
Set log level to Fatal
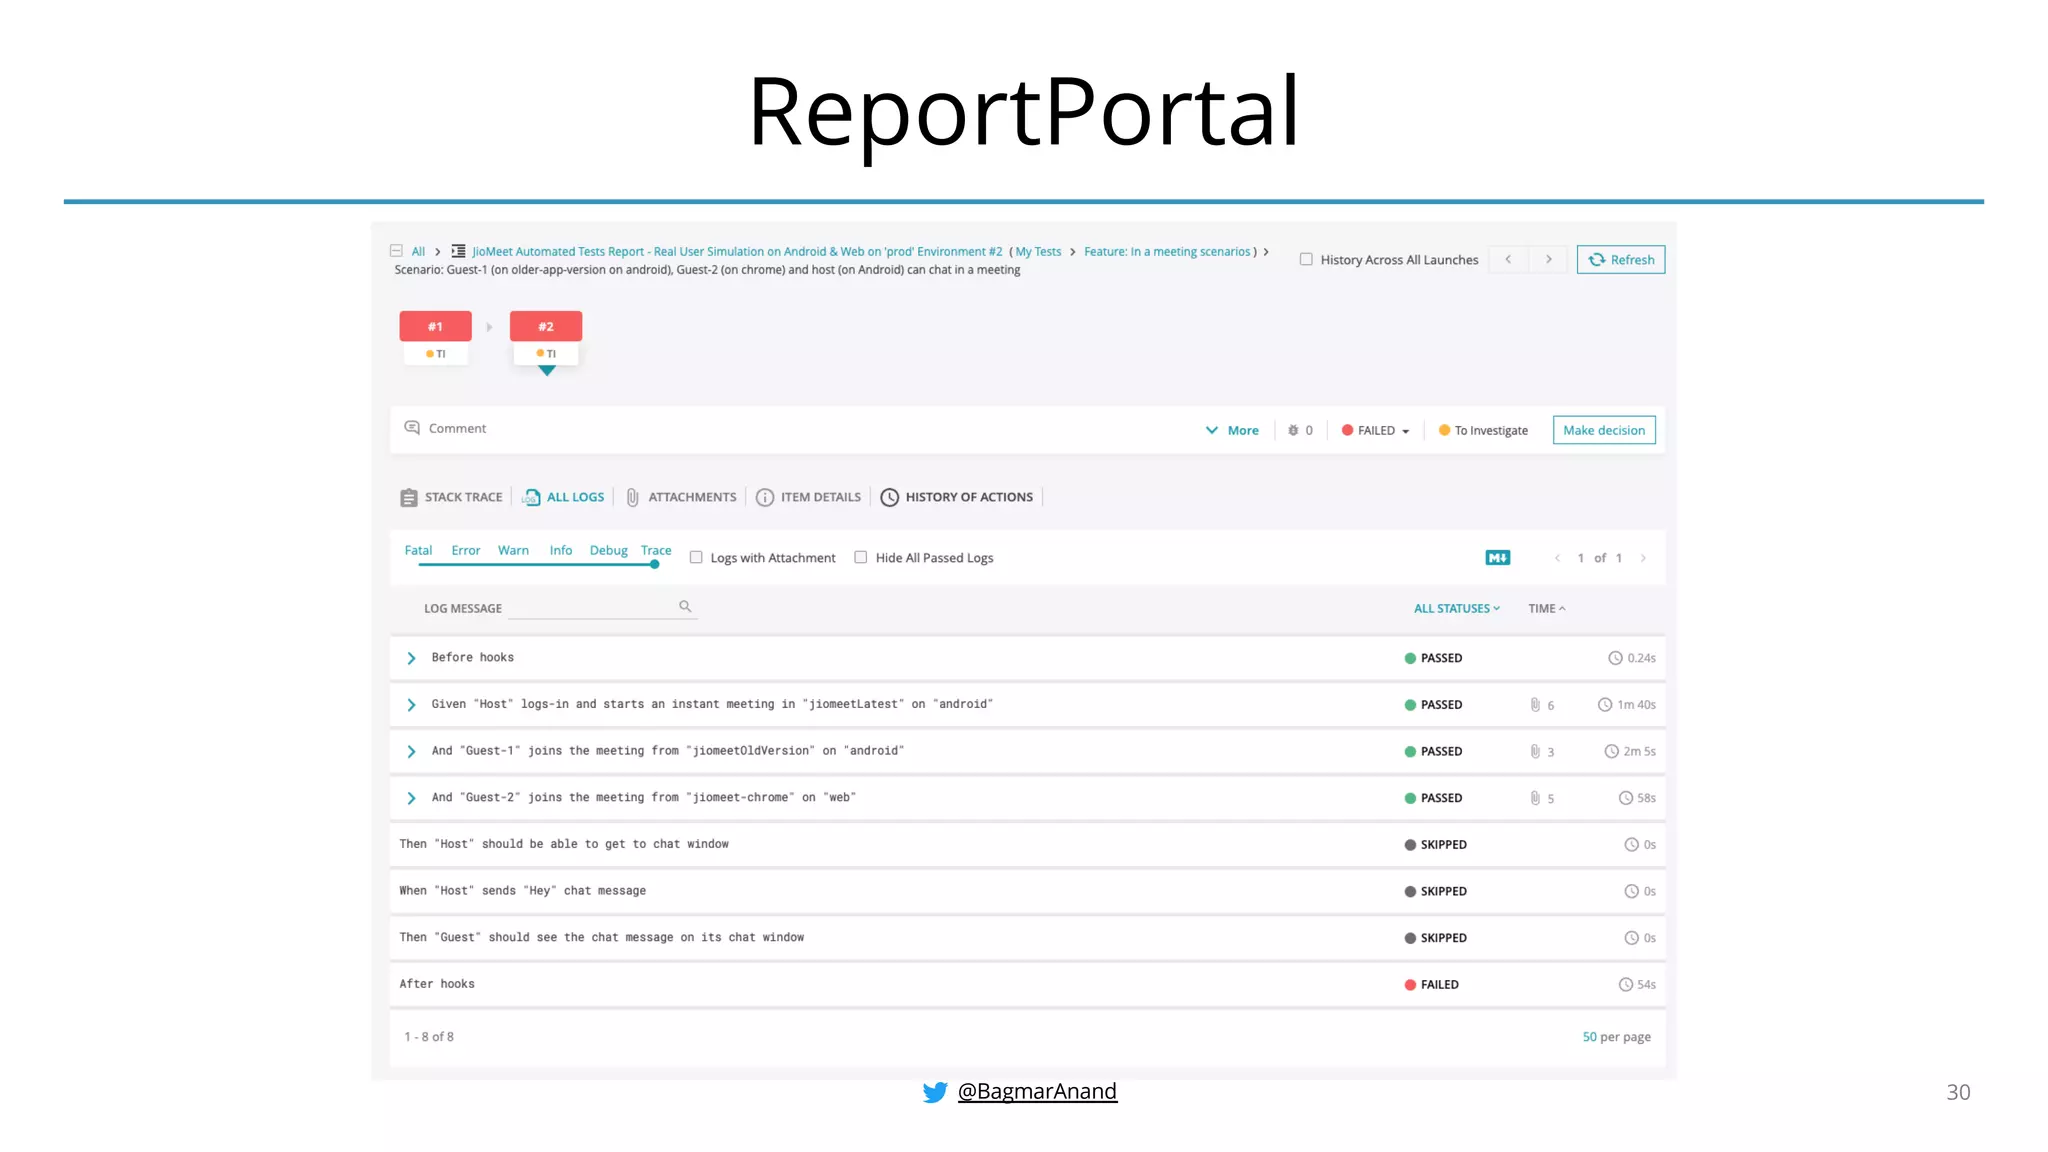pos(418,550)
